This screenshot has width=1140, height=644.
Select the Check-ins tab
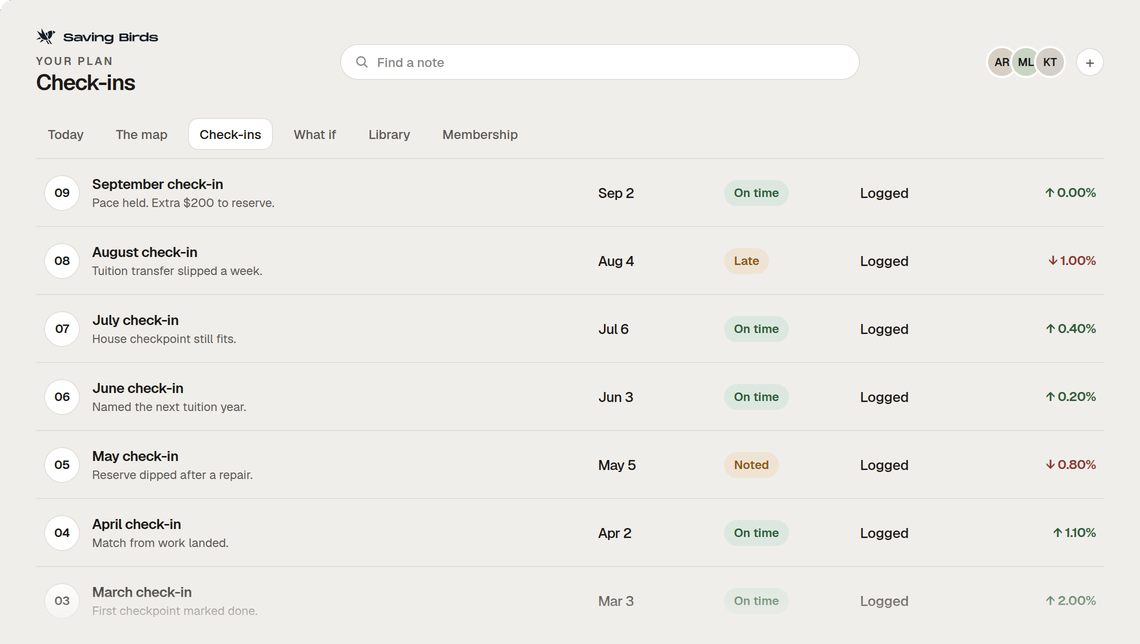tap(230, 134)
